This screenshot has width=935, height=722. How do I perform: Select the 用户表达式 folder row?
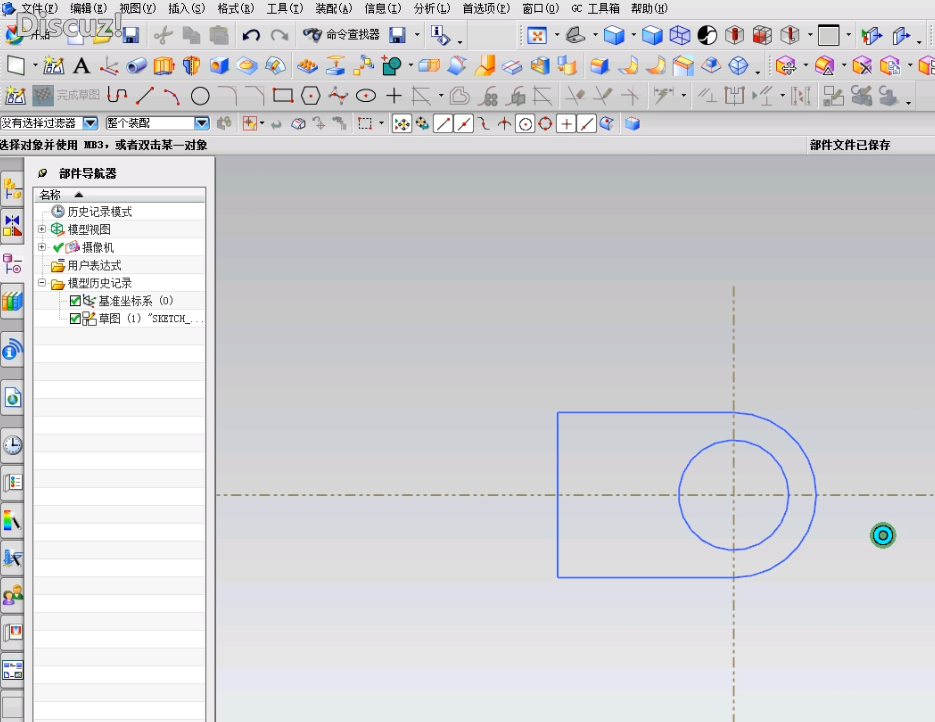(x=94, y=265)
